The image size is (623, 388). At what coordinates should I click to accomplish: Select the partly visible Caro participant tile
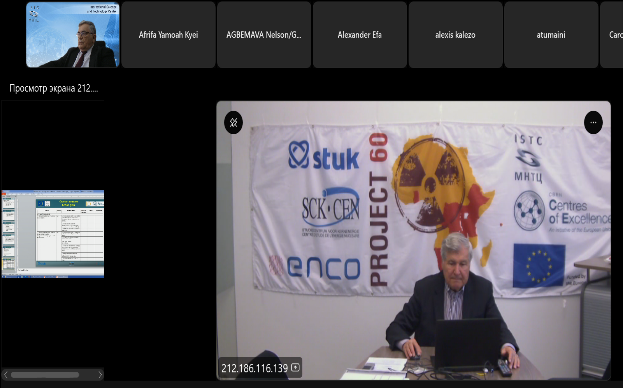tap(612, 35)
